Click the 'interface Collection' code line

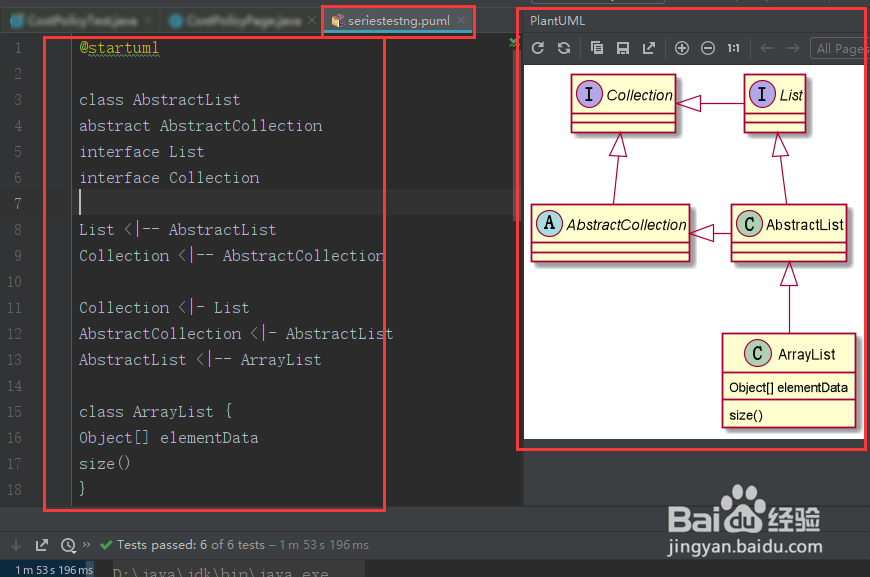click(x=169, y=178)
